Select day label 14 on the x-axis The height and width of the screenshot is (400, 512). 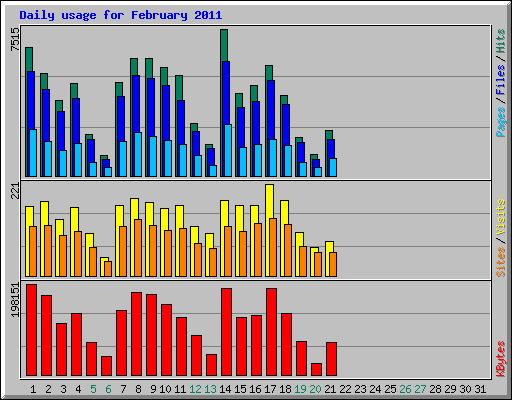[225, 389]
